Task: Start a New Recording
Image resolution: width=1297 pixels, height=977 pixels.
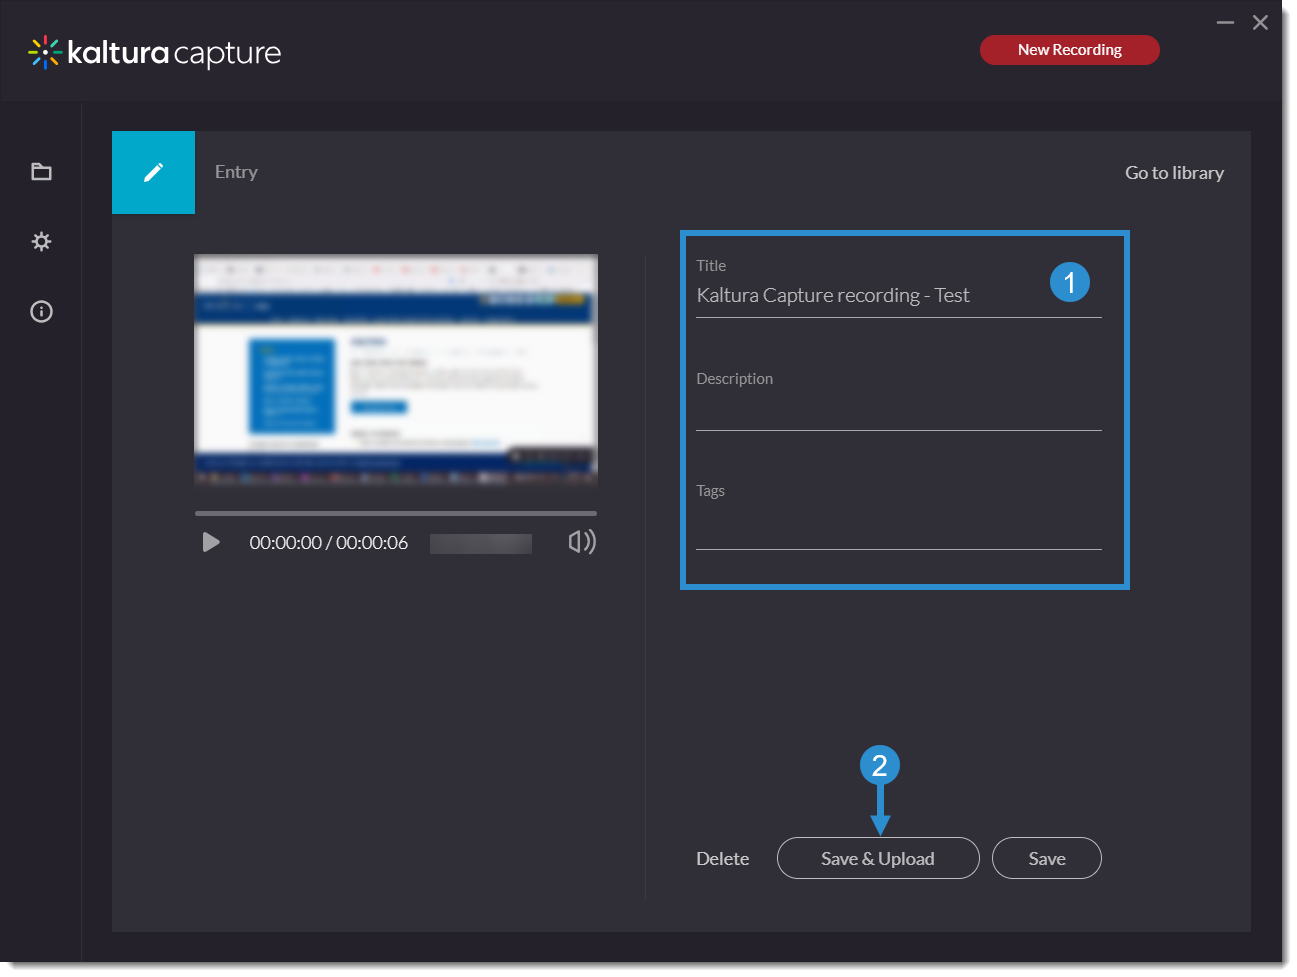Action: pos(1069,50)
